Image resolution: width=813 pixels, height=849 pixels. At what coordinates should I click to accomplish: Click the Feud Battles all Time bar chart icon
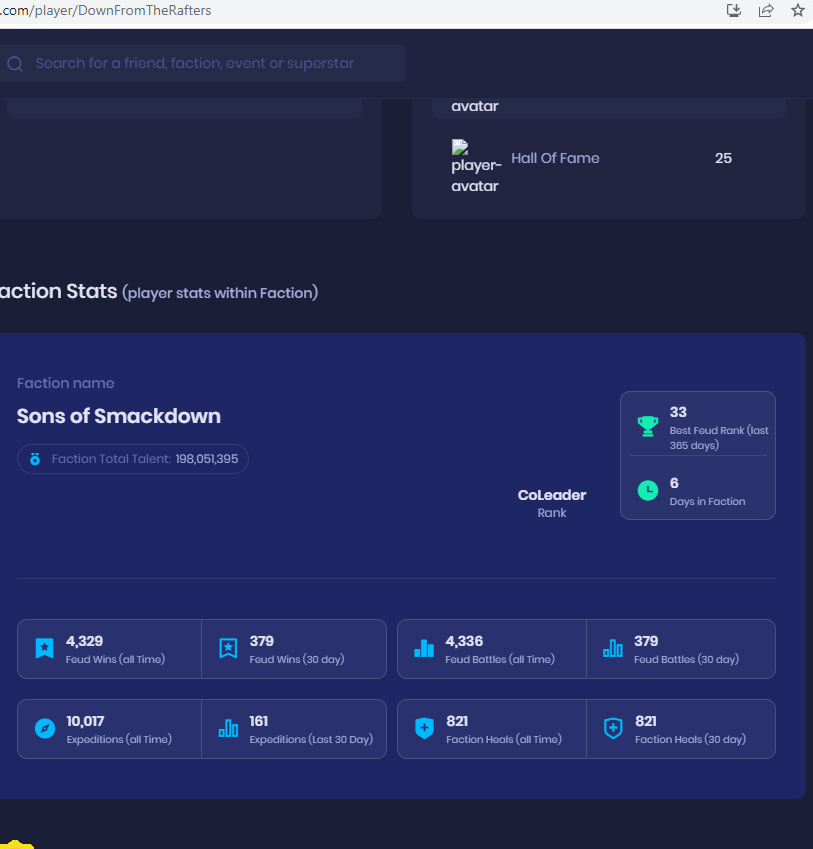tap(424, 648)
